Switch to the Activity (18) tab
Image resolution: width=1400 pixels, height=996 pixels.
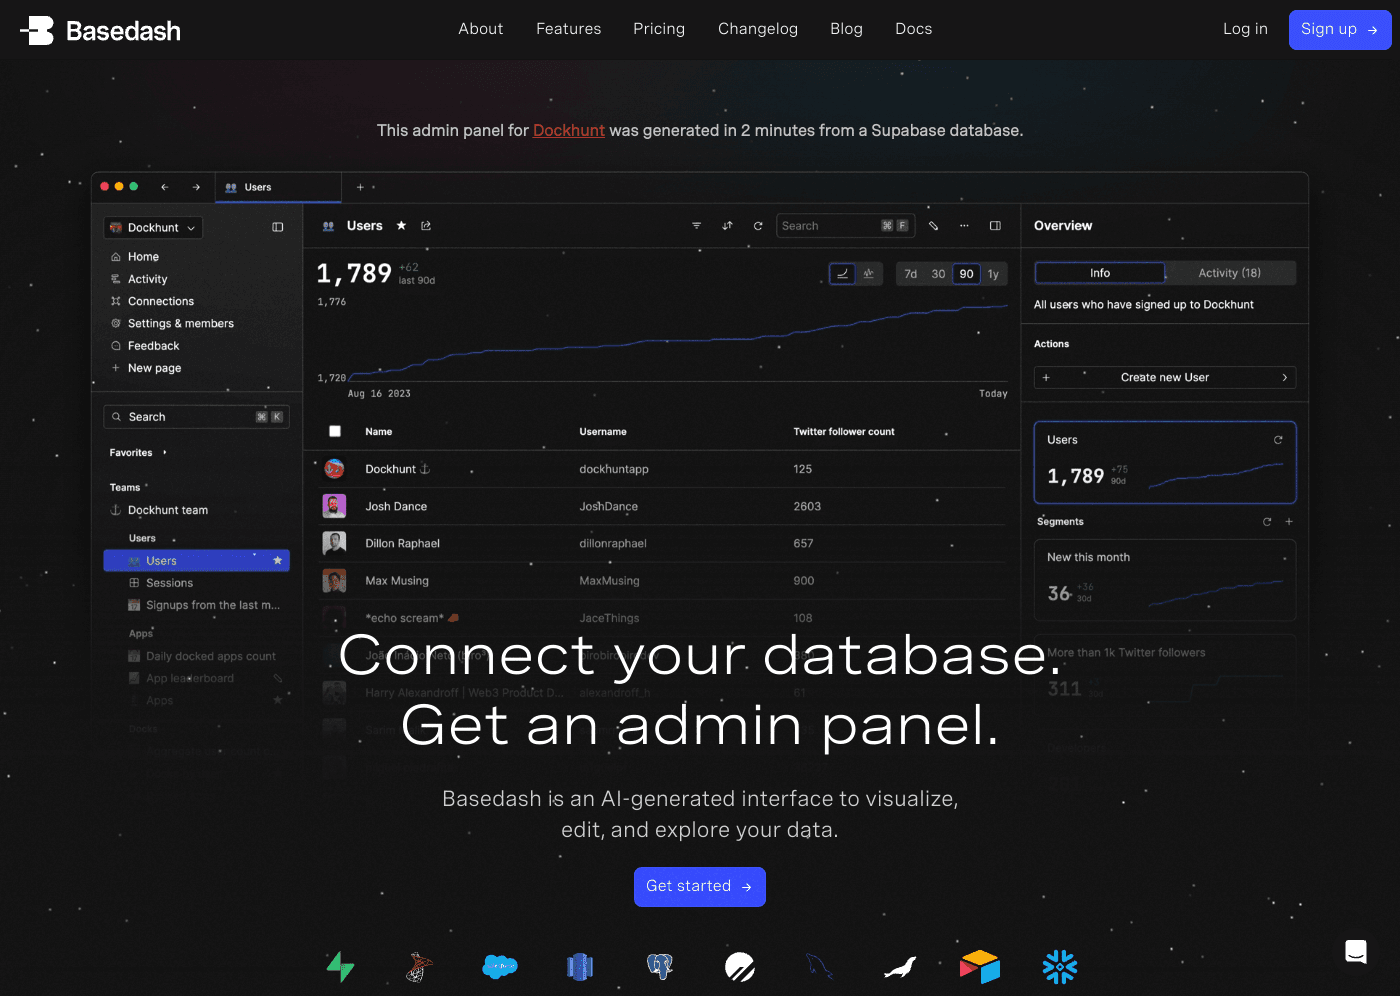1230,273
